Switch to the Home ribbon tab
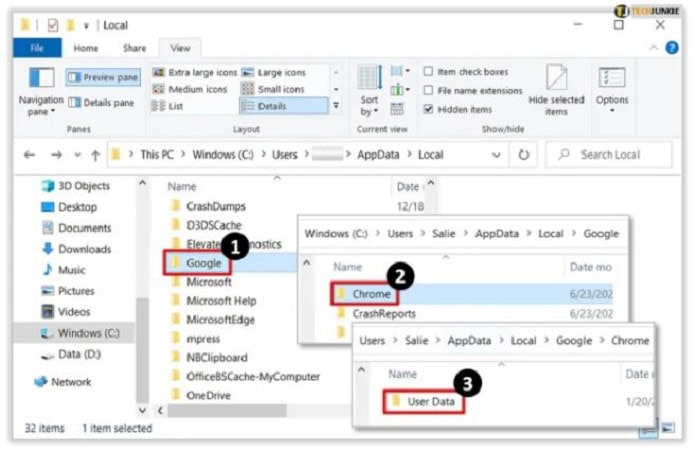The width and height of the screenshot is (700, 454). click(86, 48)
